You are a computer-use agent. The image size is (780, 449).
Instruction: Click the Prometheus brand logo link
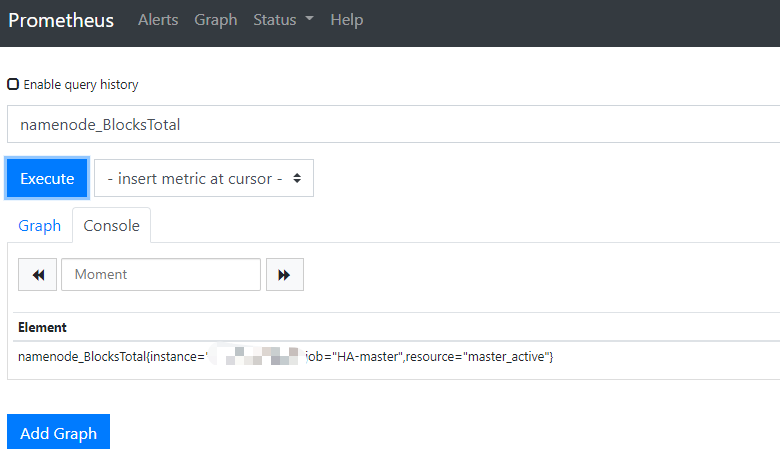(x=61, y=20)
